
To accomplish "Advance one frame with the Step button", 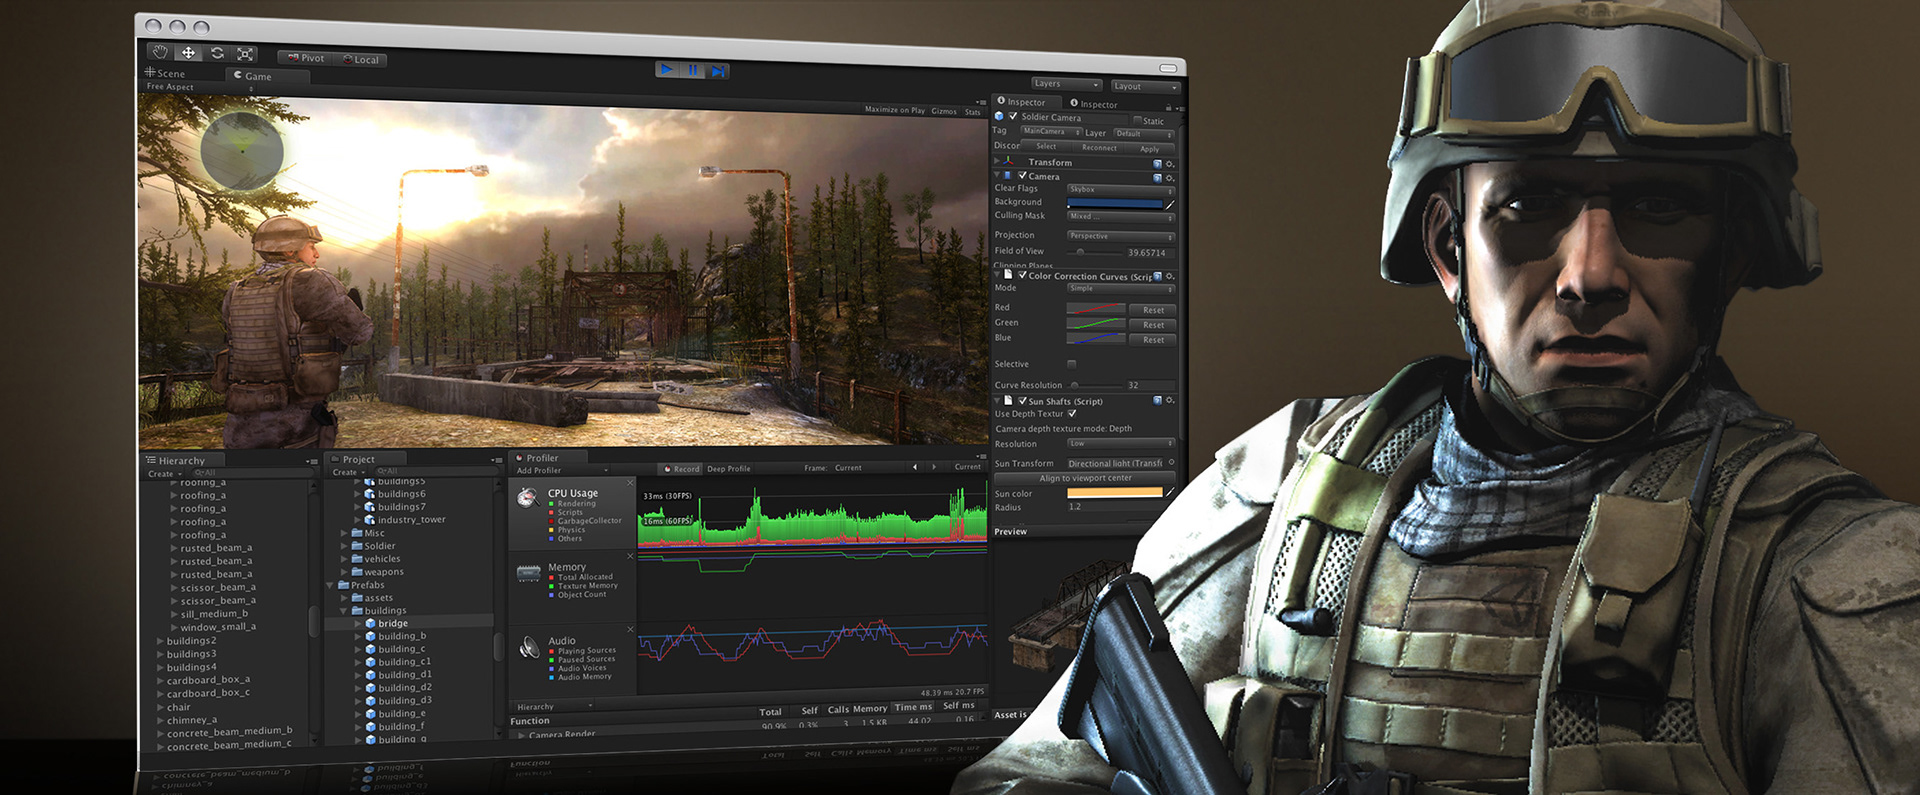I will [717, 71].
